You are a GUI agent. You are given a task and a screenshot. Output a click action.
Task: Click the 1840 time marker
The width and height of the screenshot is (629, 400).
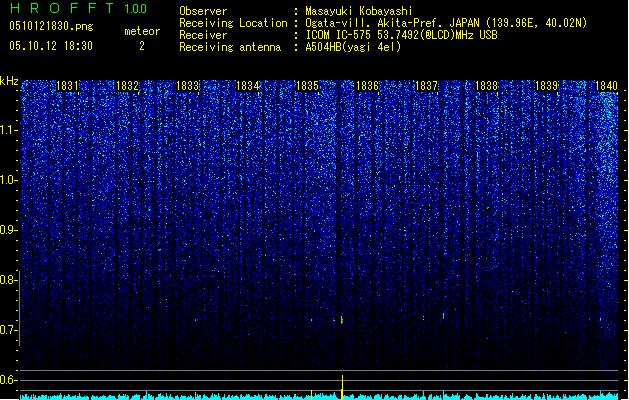pos(606,85)
